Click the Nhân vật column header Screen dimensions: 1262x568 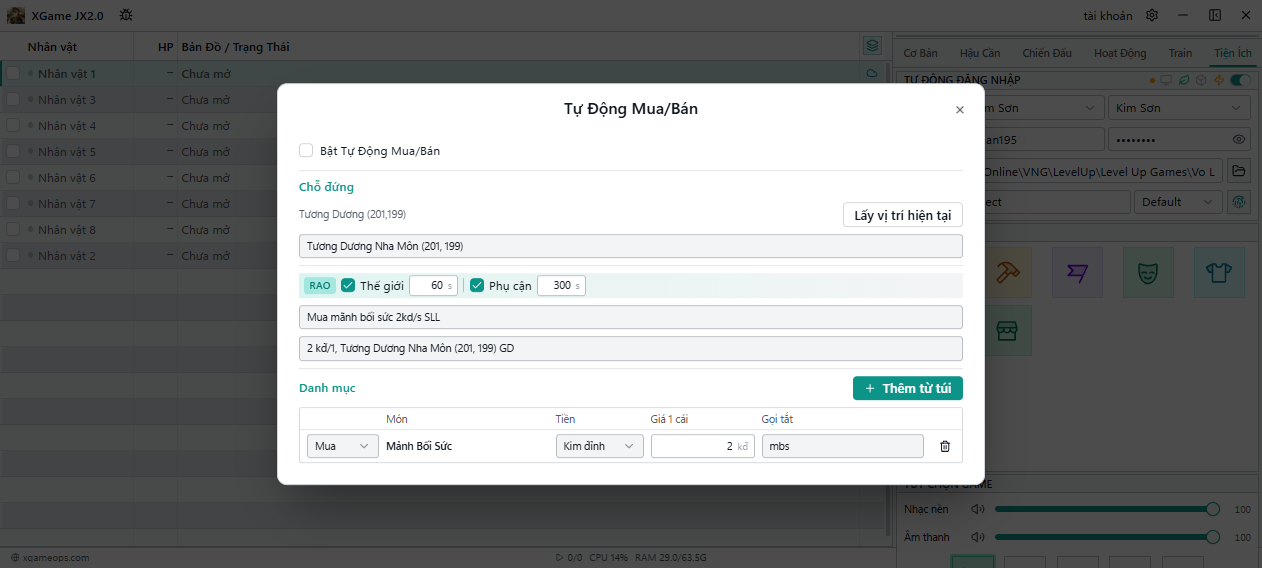point(52,47)
